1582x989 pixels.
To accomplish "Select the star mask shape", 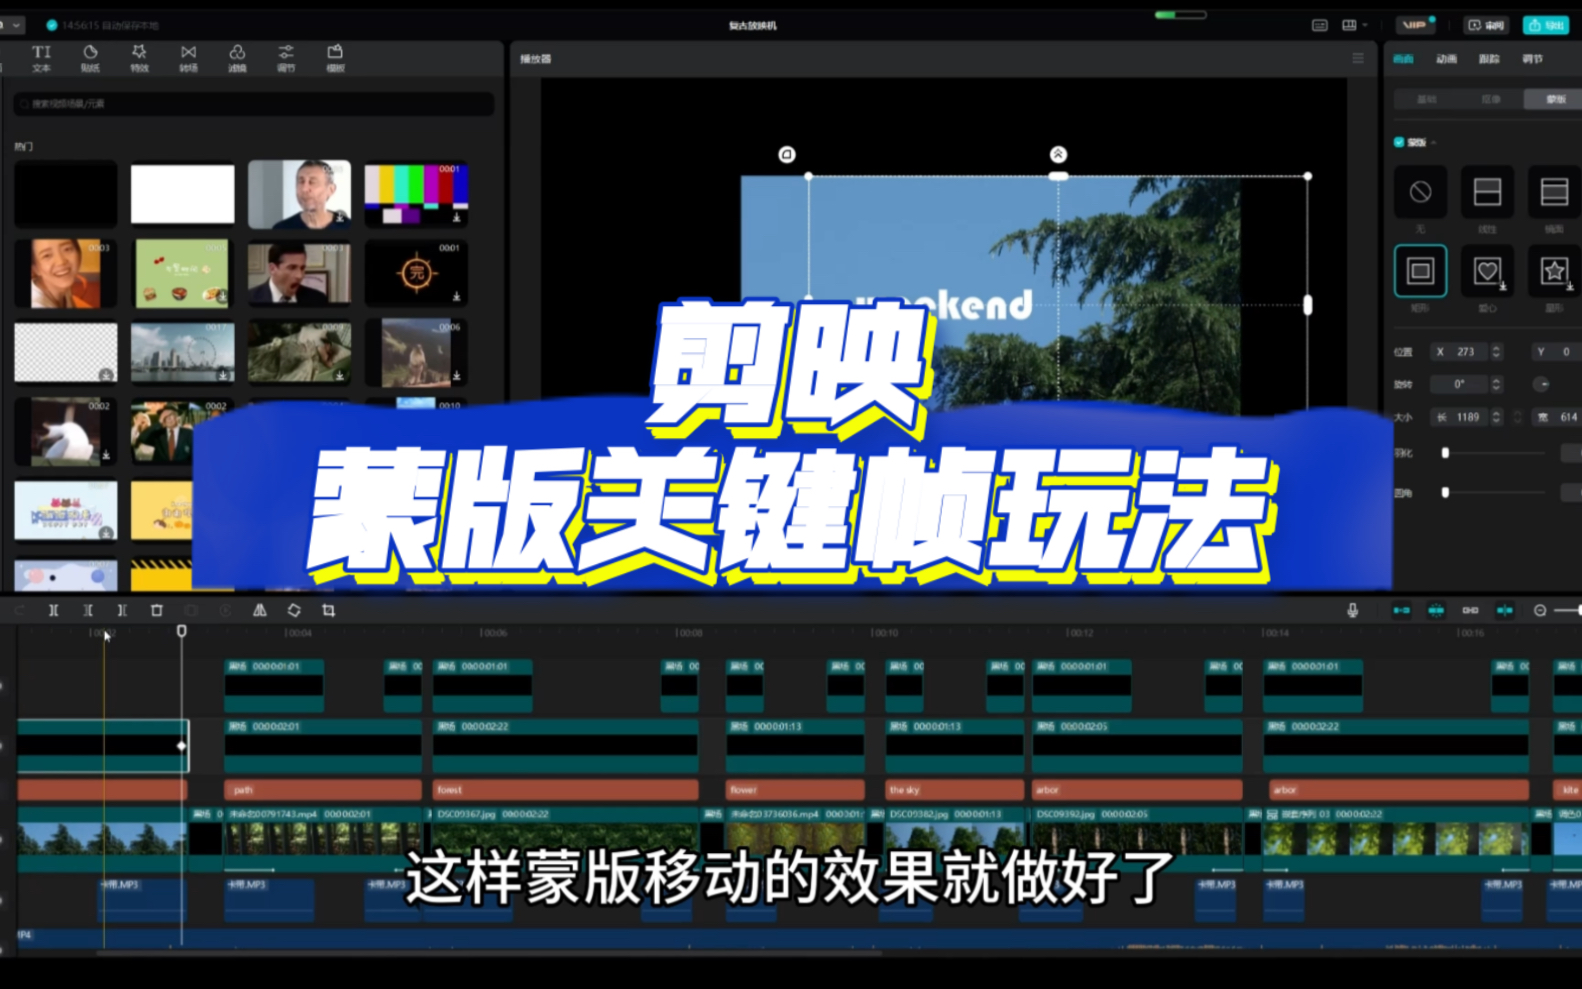I will (1554, 271).
